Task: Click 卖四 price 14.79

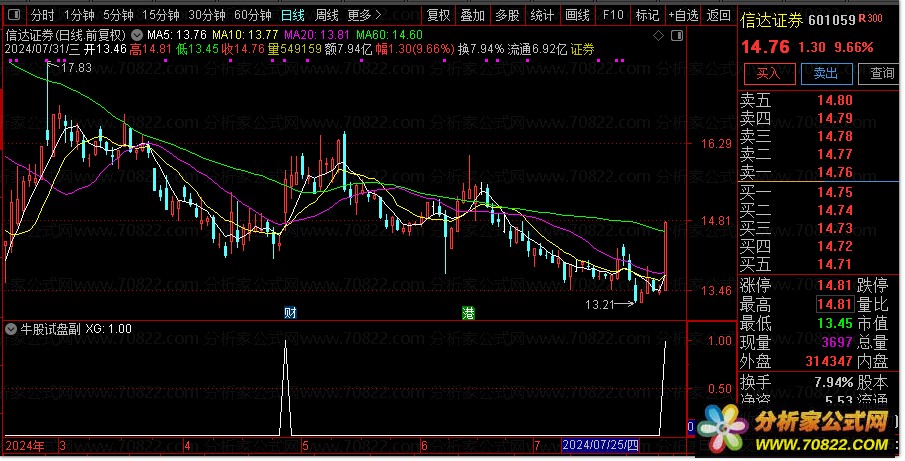Action: 835,118
